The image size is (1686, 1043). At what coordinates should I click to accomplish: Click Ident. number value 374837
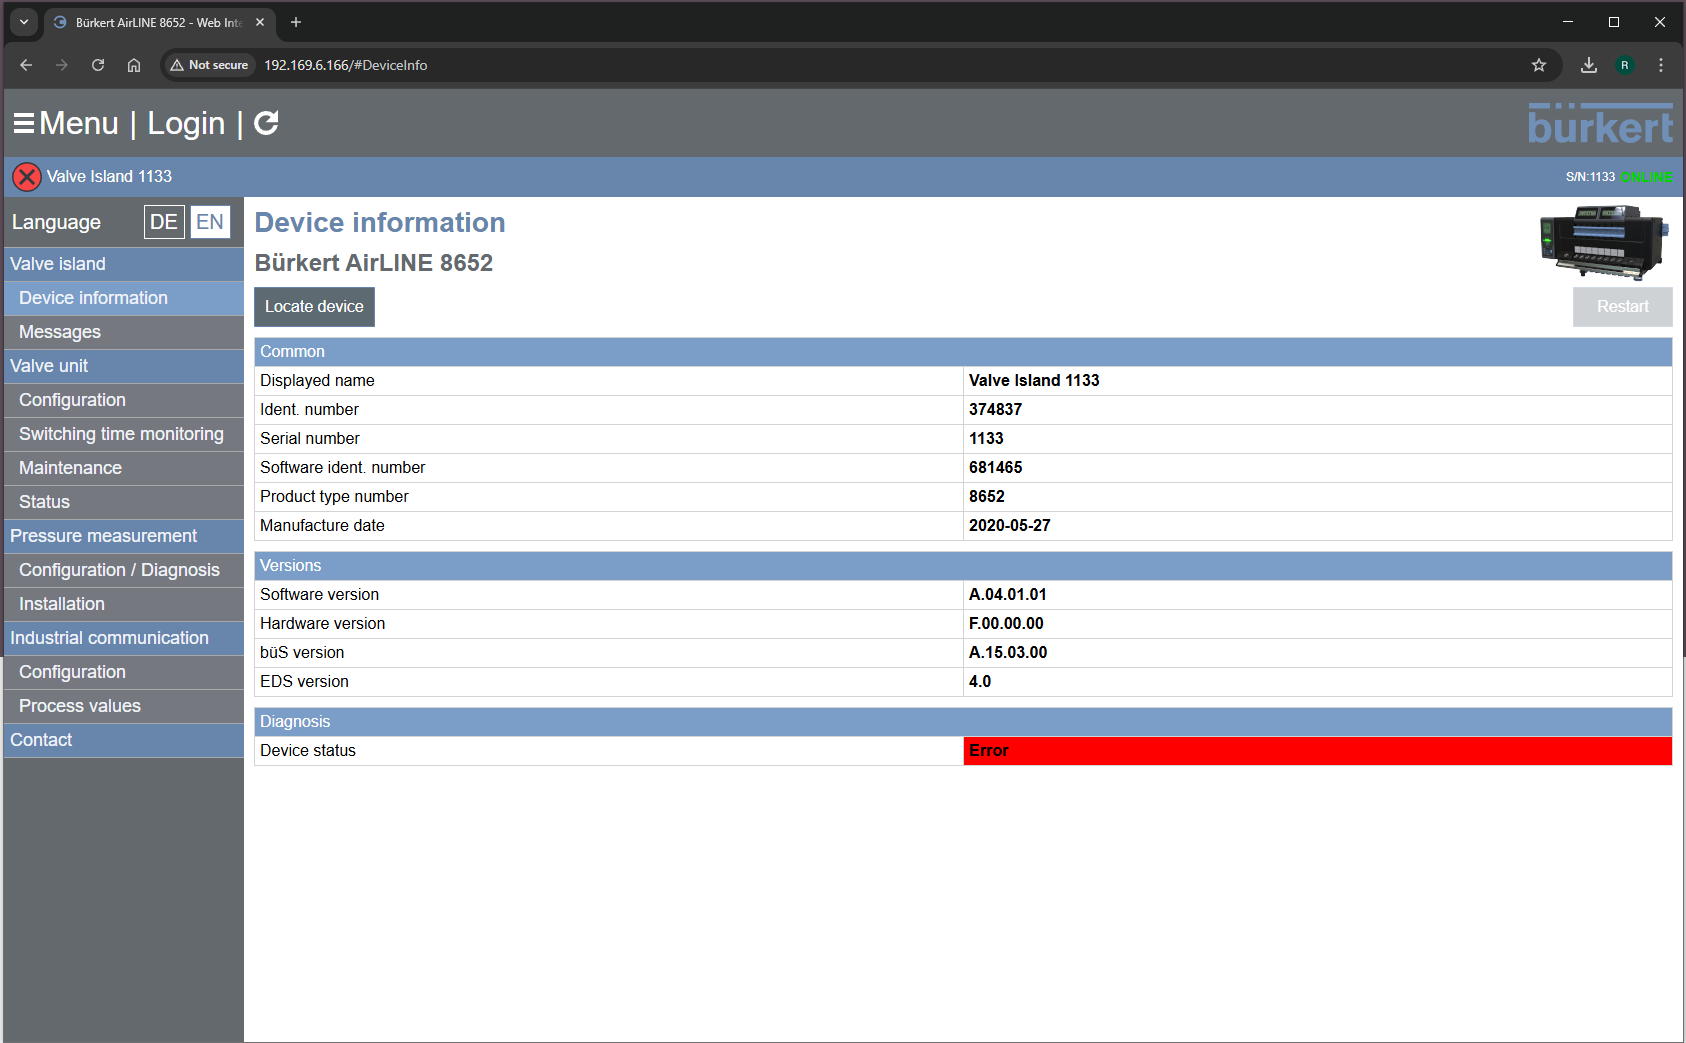click(x=995, y=410)
